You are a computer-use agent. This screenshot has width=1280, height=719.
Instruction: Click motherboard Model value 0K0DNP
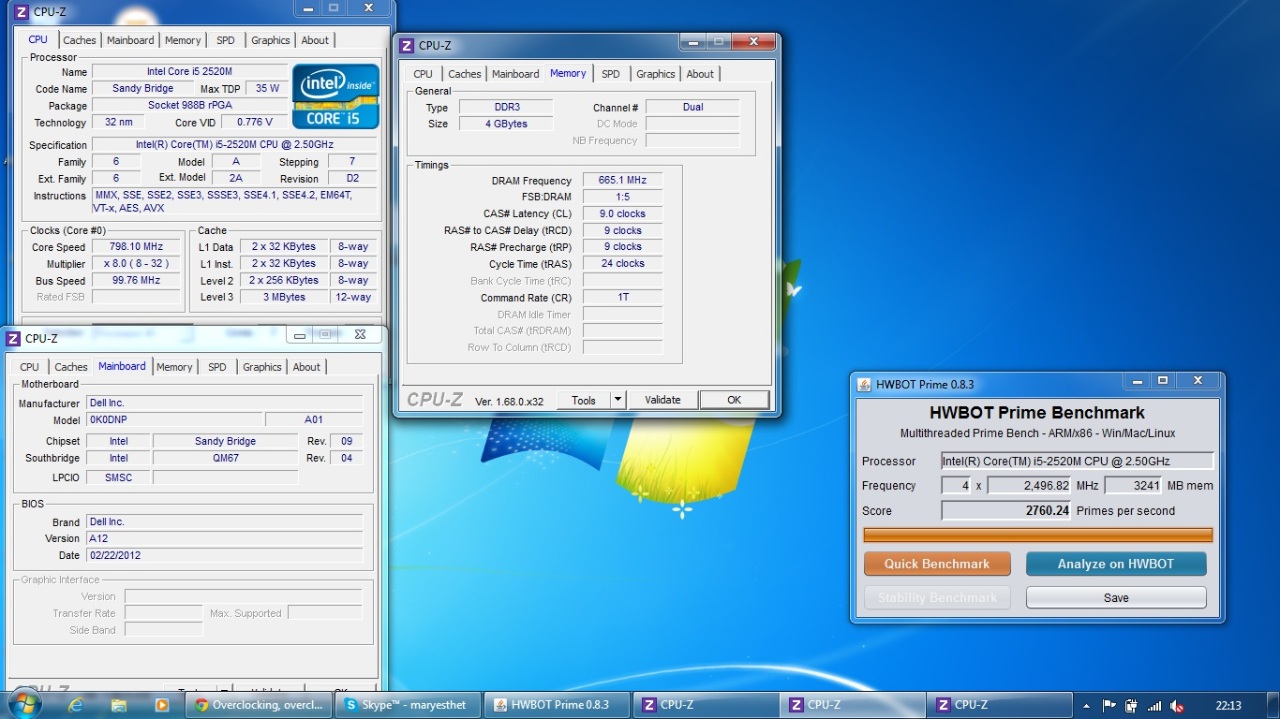point(173,420)
